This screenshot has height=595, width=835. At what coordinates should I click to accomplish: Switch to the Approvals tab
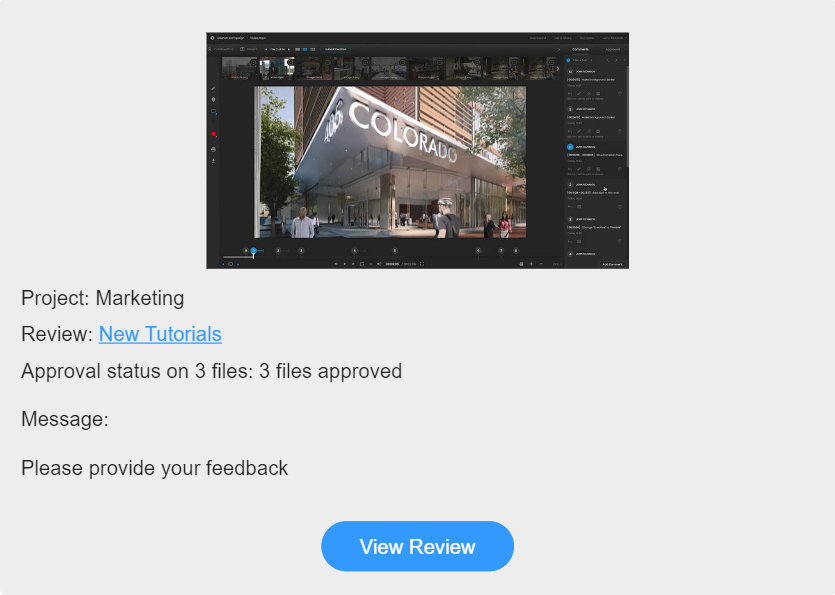[613, 48]
